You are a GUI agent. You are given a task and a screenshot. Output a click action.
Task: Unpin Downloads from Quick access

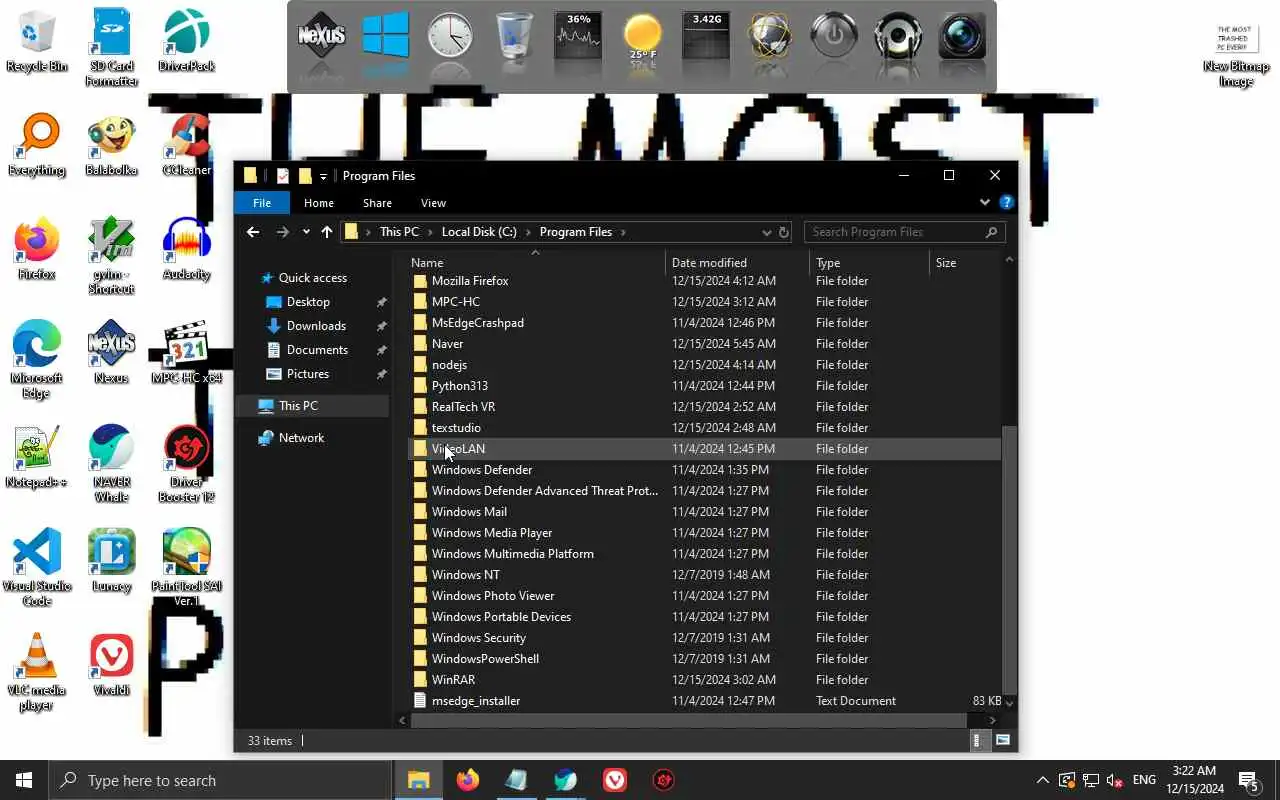pyautogui.click(x=381, y=326)
